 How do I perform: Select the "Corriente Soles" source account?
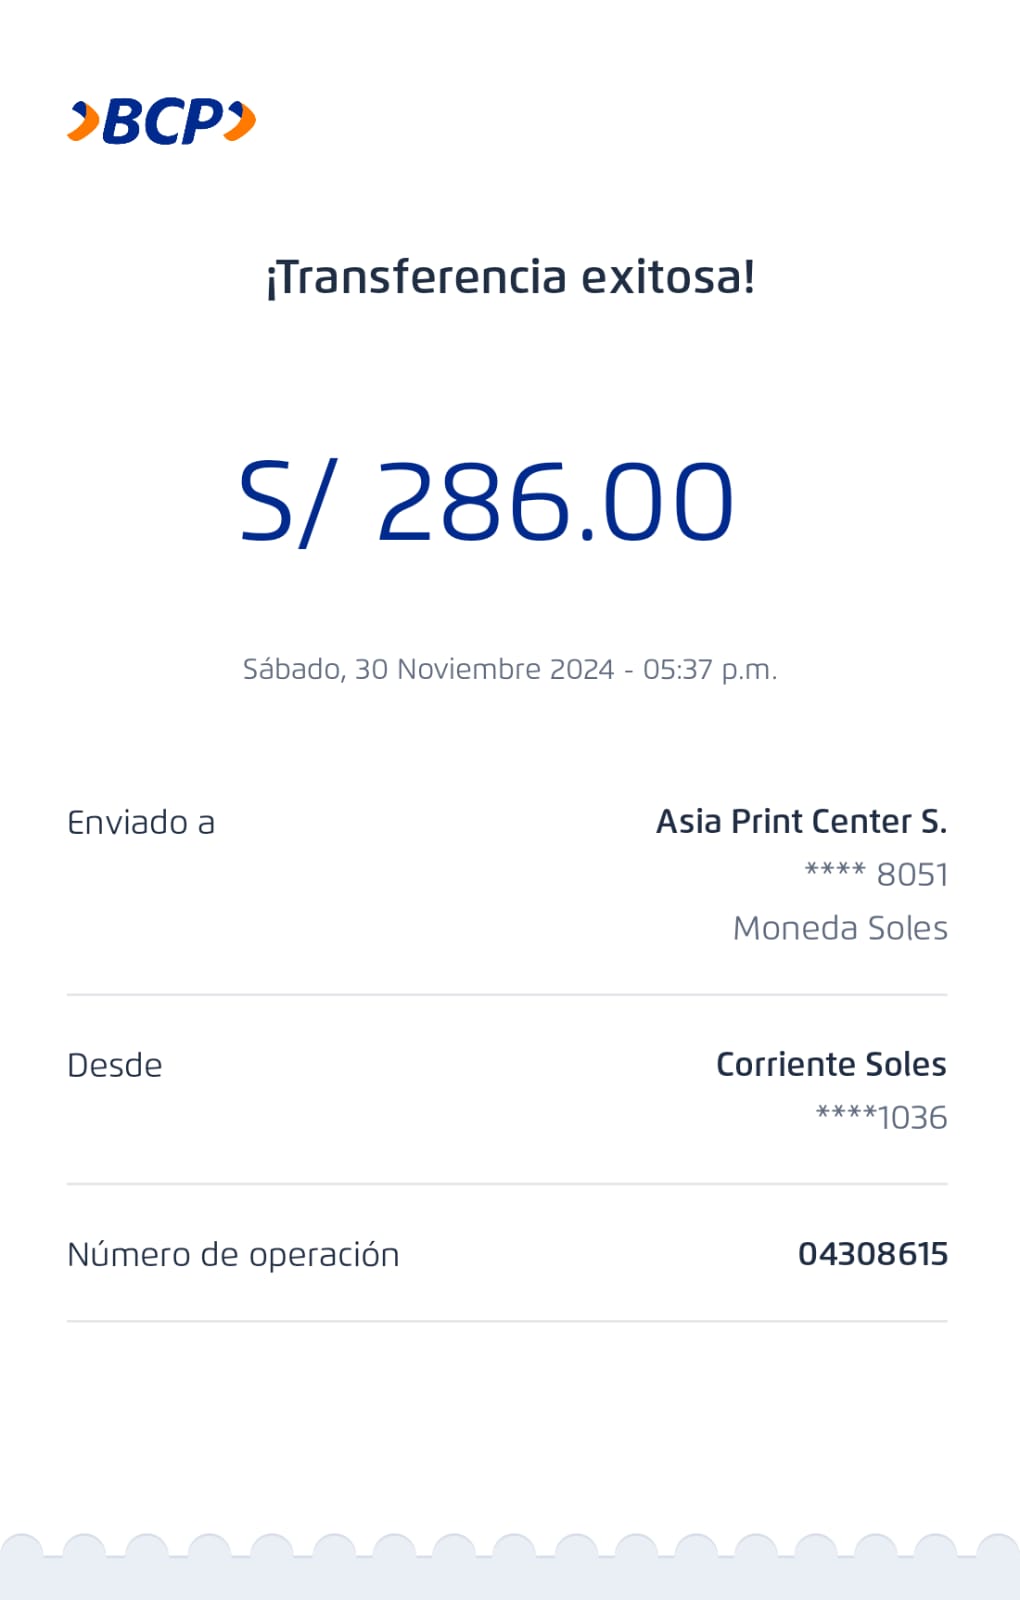click(x=831, y=1064)
